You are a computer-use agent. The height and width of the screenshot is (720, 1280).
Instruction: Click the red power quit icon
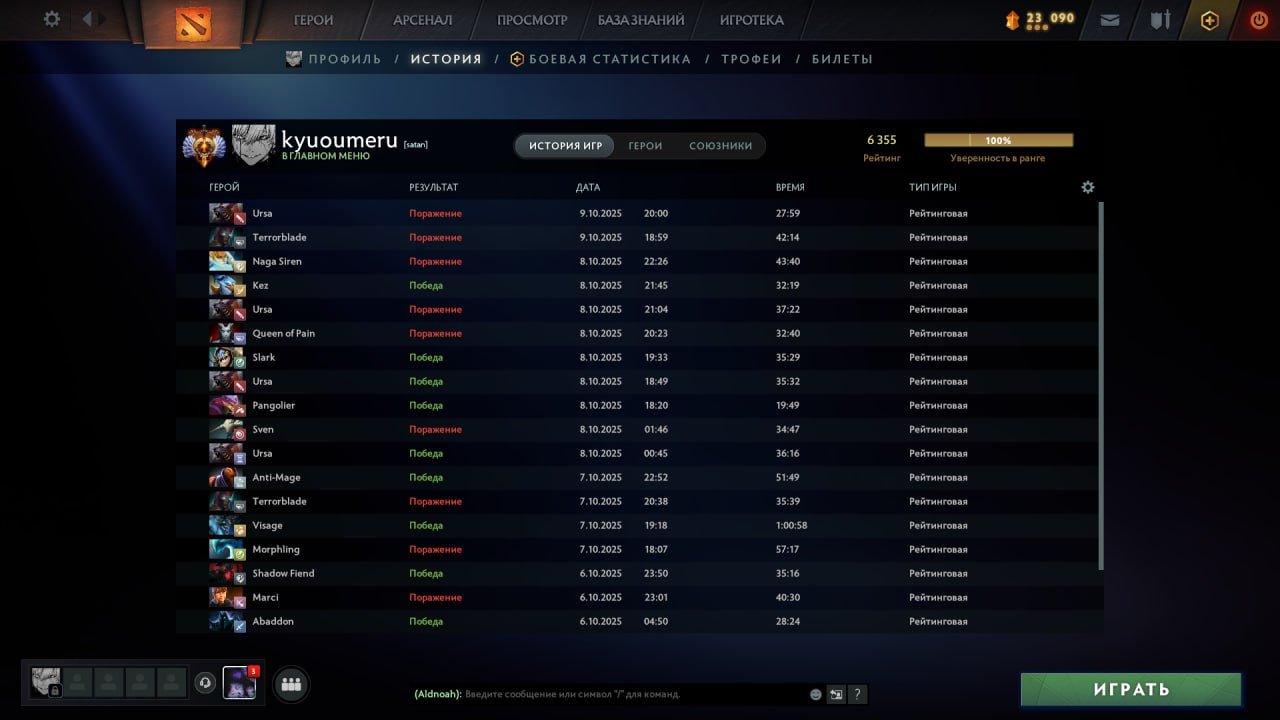point(1258,20)
